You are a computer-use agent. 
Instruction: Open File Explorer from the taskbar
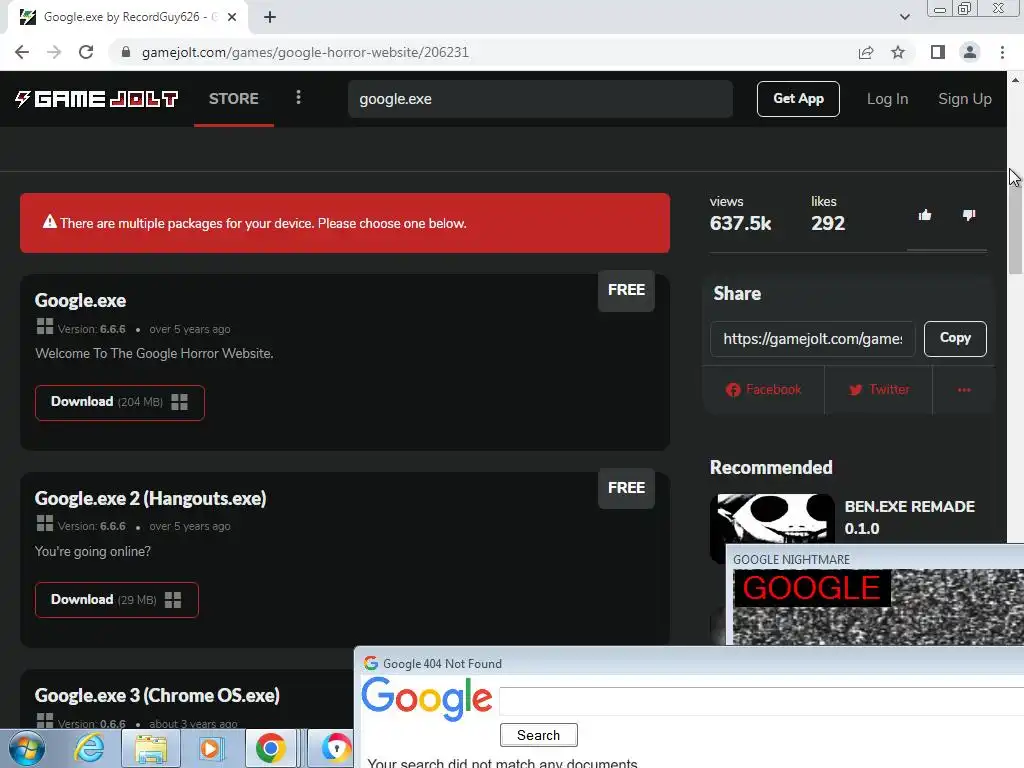tap(151, 748)
